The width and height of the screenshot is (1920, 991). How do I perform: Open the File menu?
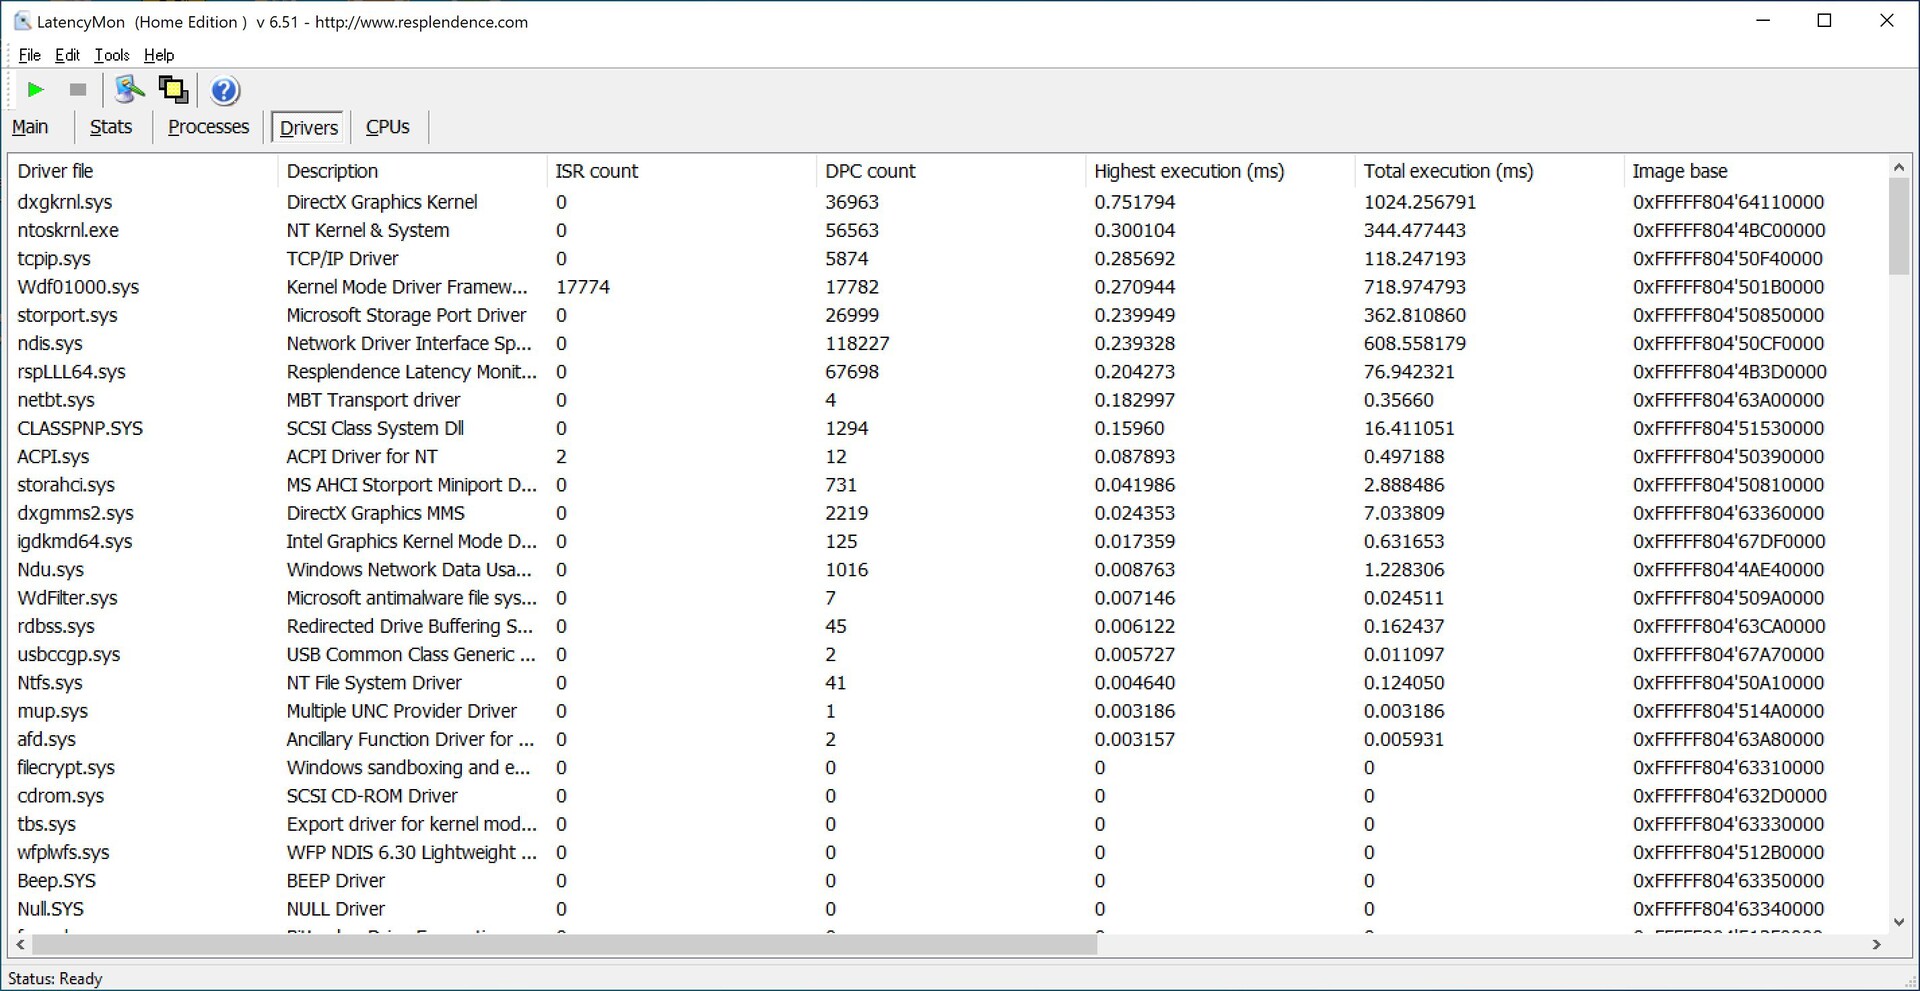coord(29,55)
